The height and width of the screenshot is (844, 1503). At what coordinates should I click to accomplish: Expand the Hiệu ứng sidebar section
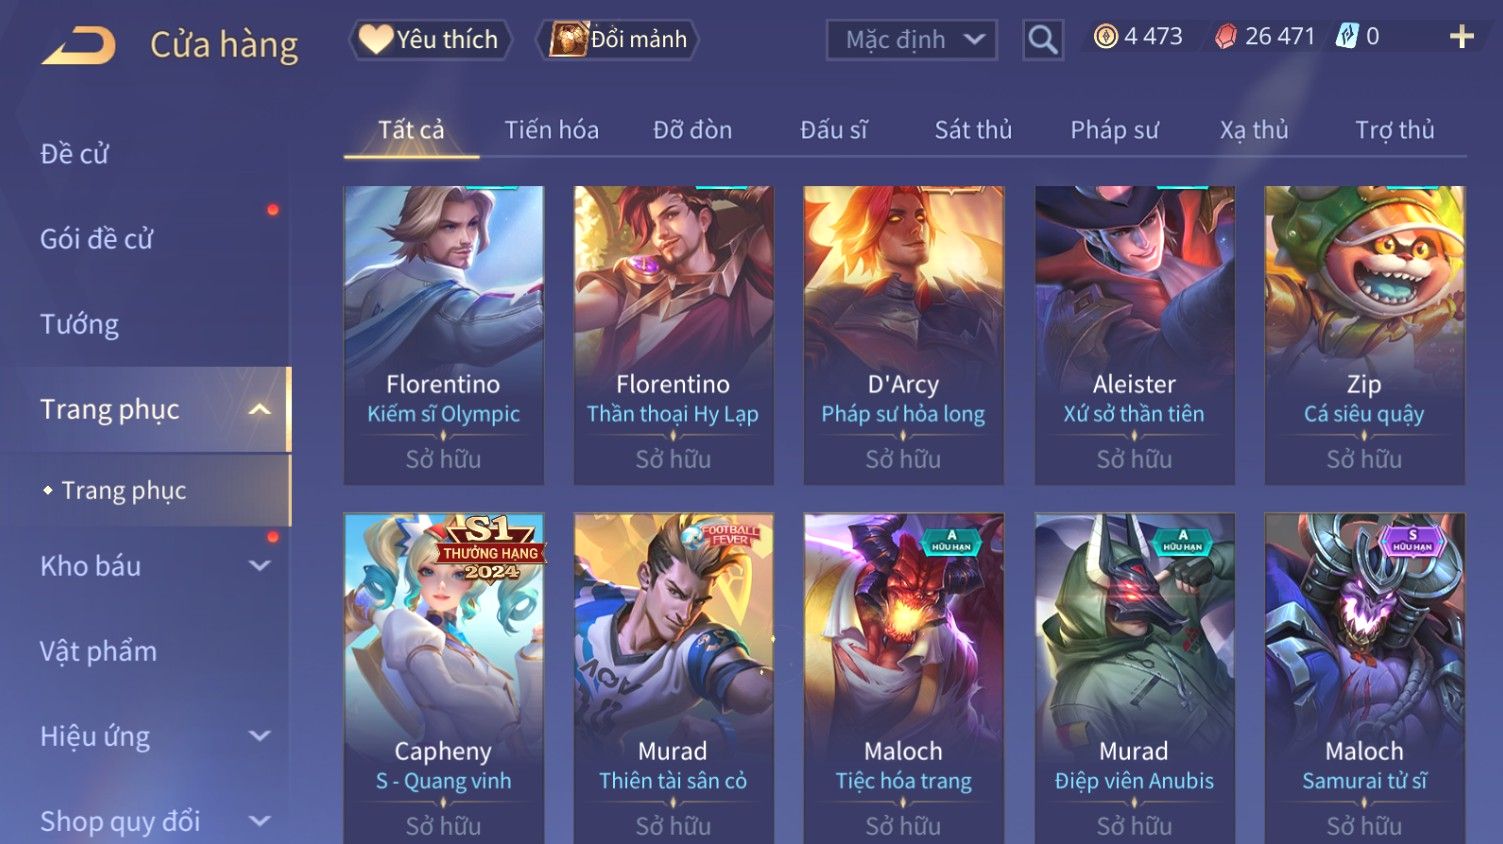[x=259, y=736]
